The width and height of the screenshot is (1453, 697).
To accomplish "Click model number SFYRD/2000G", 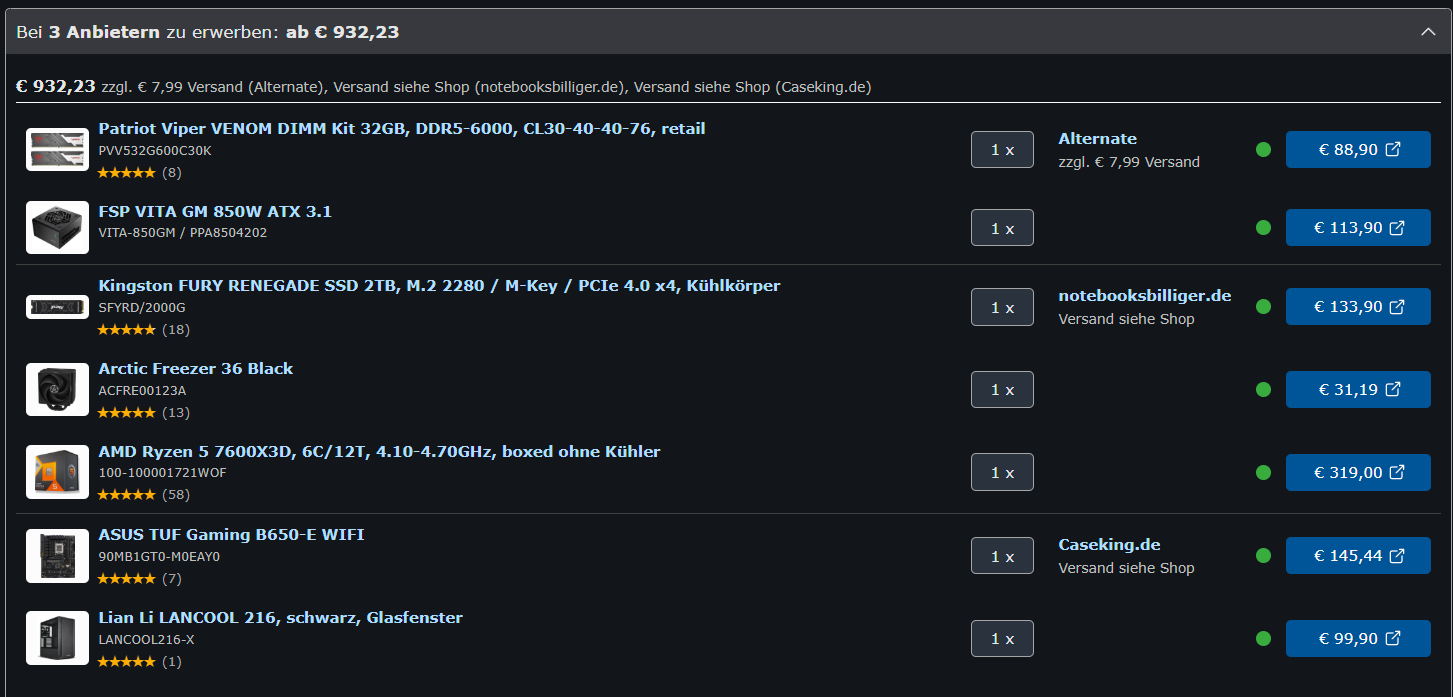I will click(142, 308).
